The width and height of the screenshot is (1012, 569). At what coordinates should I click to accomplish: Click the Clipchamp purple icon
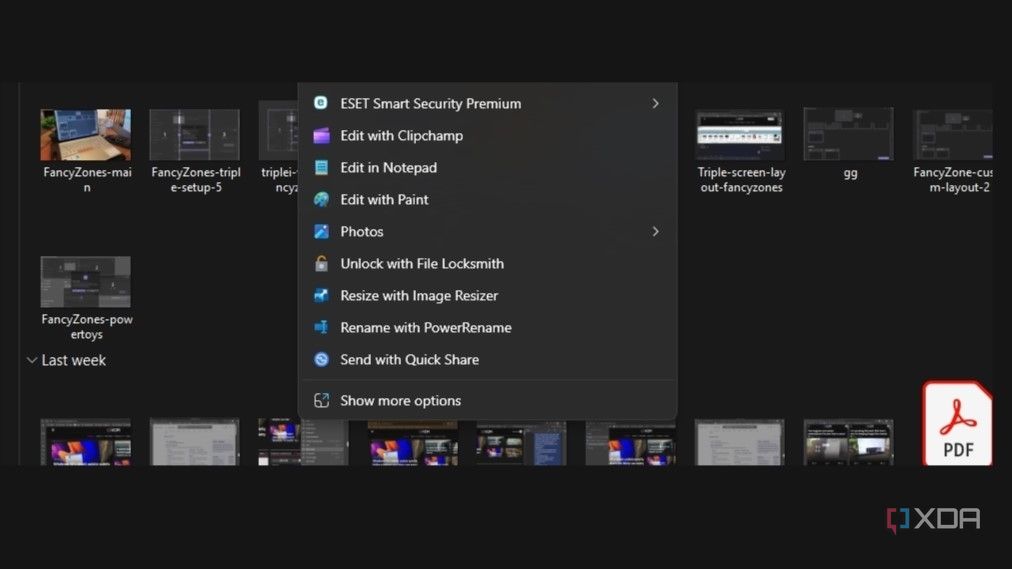pyautogui.click(x=321, y=135)
